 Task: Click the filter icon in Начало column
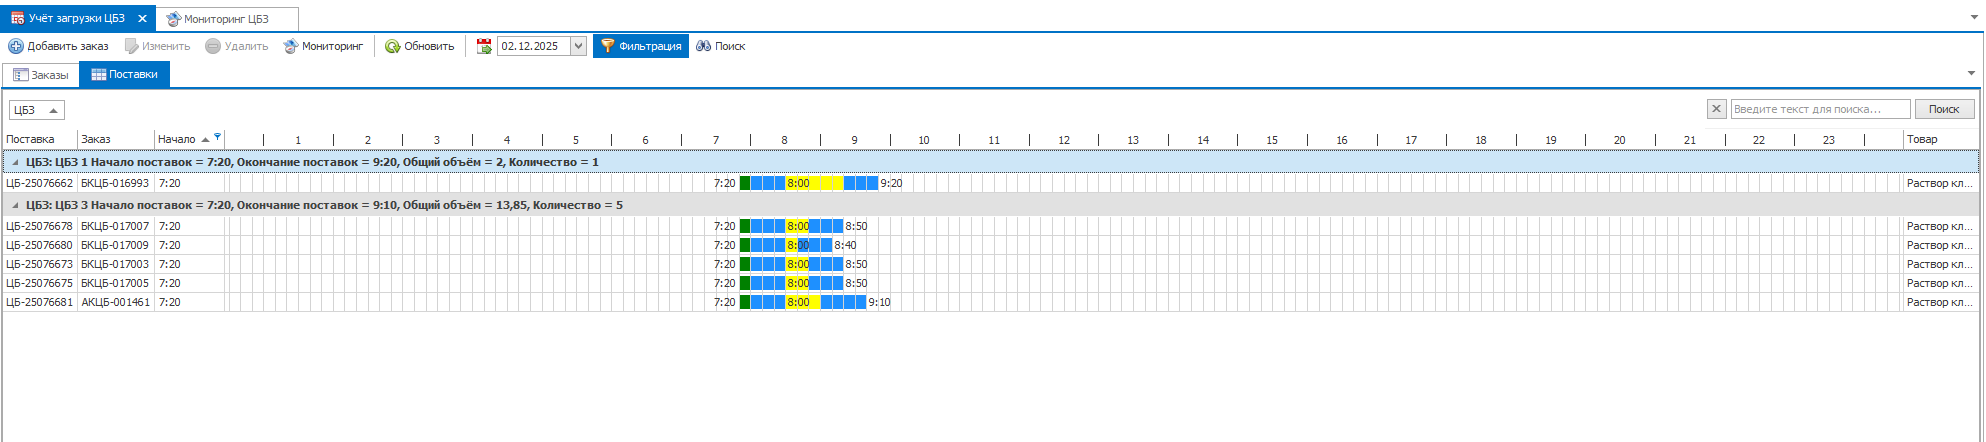(x=218, y=137)
